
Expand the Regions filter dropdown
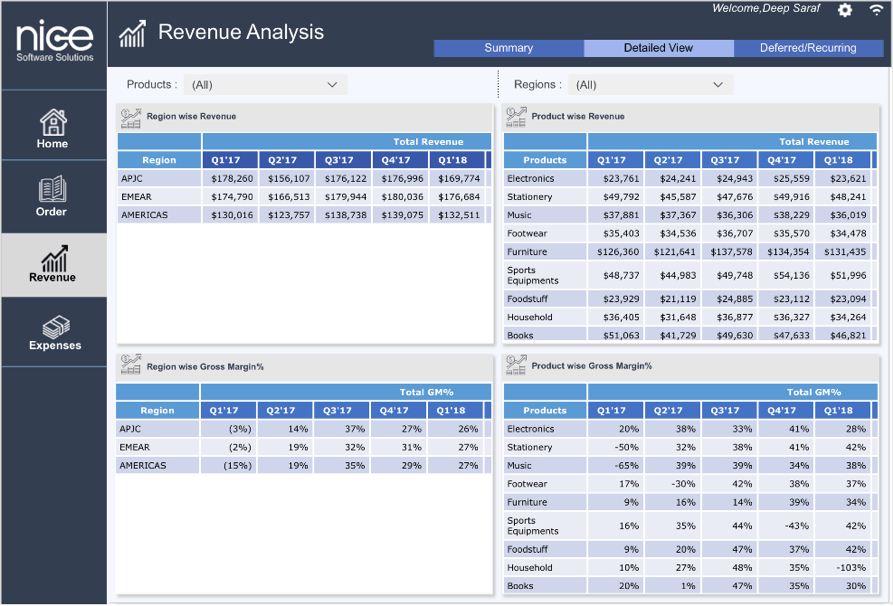[649, 85]
